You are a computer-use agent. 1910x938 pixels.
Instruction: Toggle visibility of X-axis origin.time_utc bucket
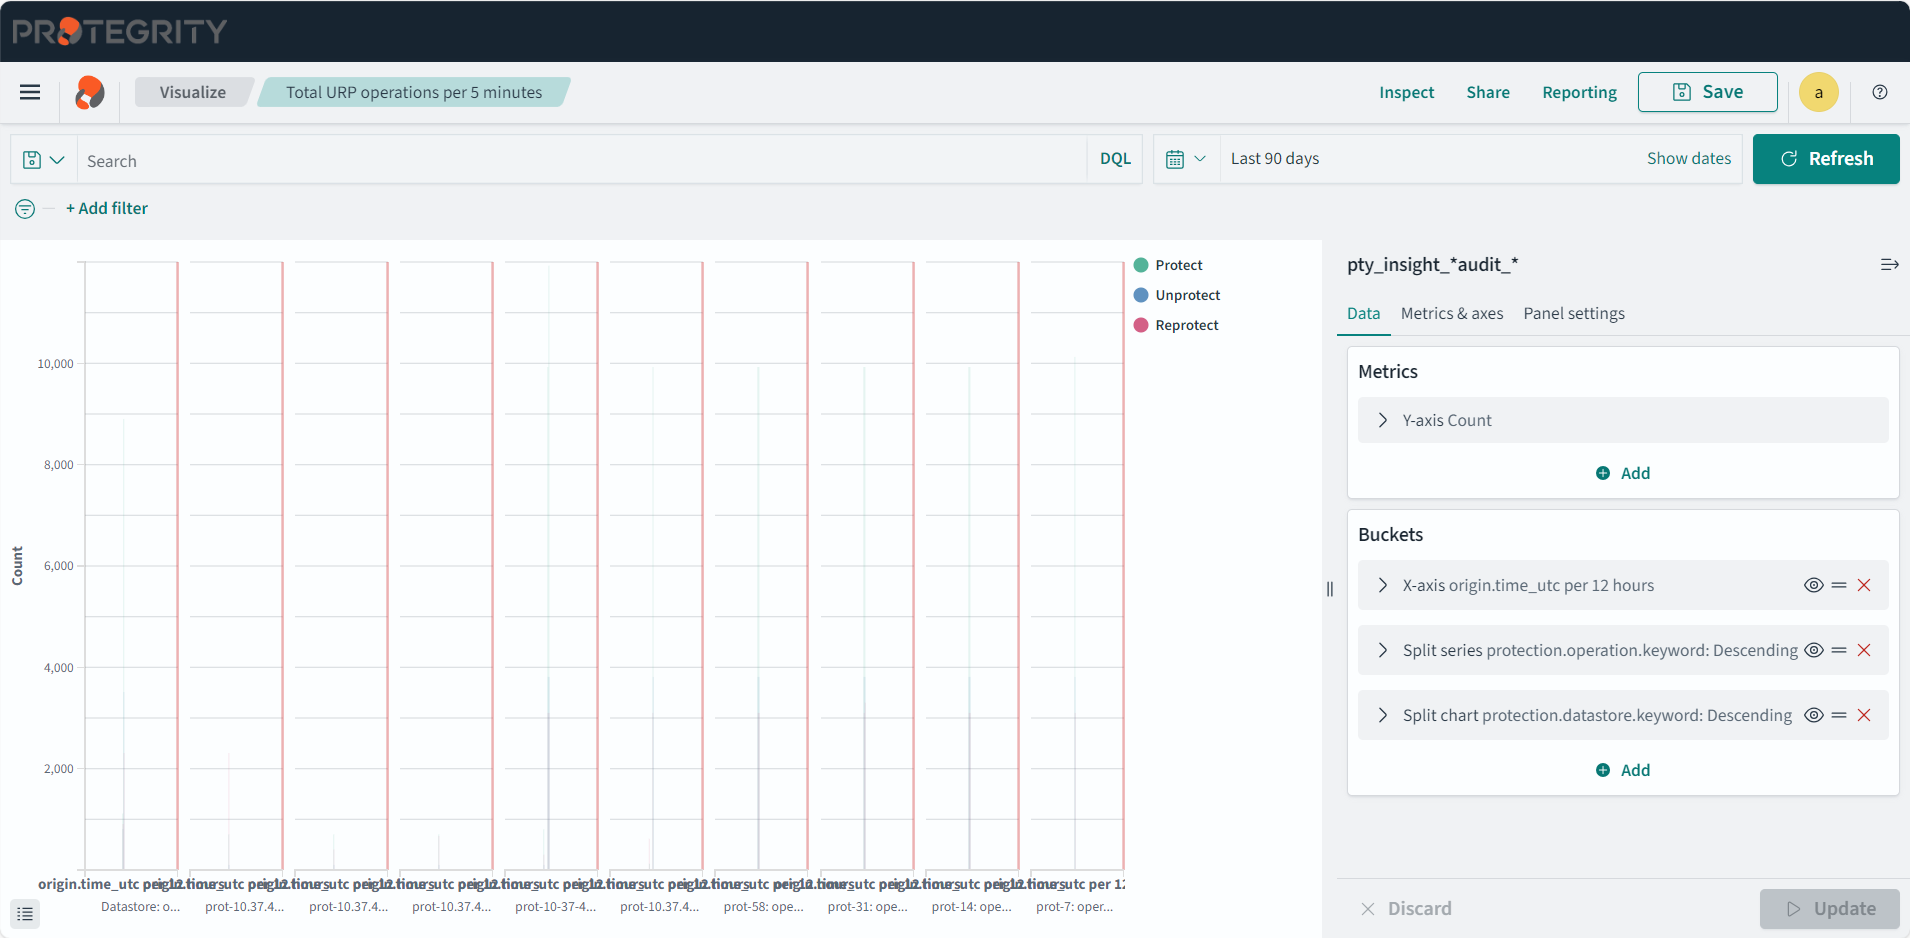coord(1813,585)
